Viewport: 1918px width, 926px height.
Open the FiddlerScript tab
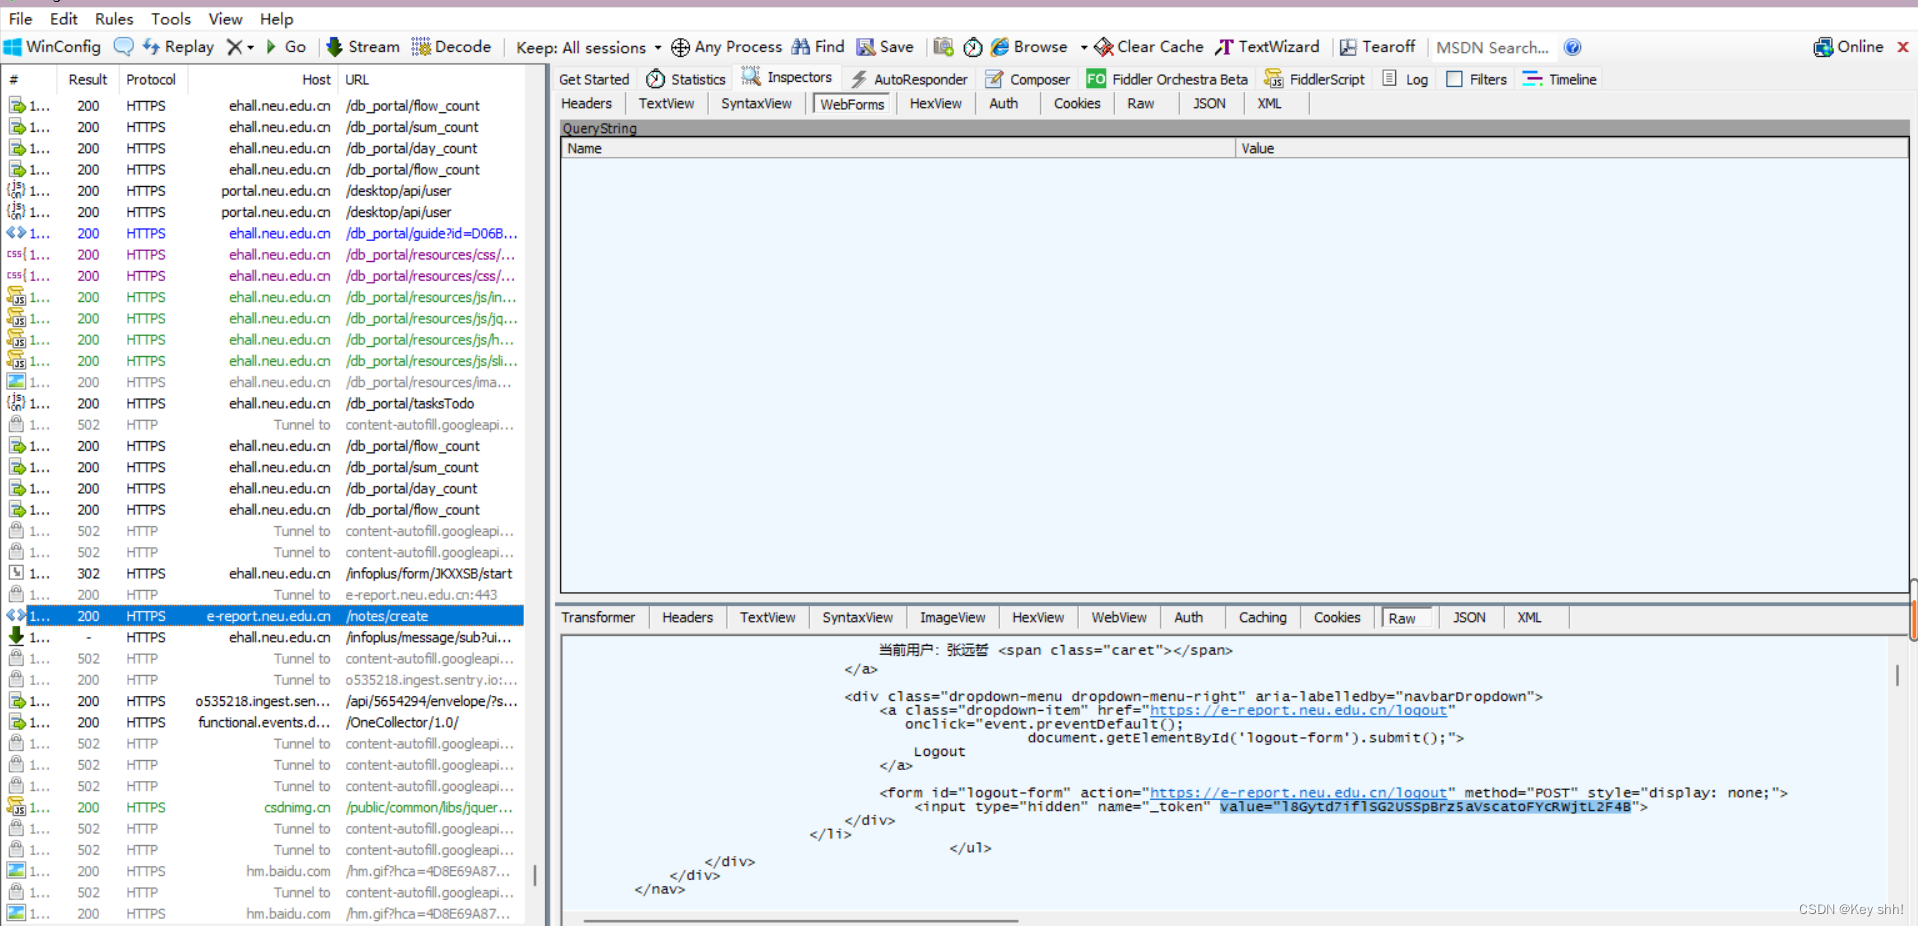coord(1315,79)
